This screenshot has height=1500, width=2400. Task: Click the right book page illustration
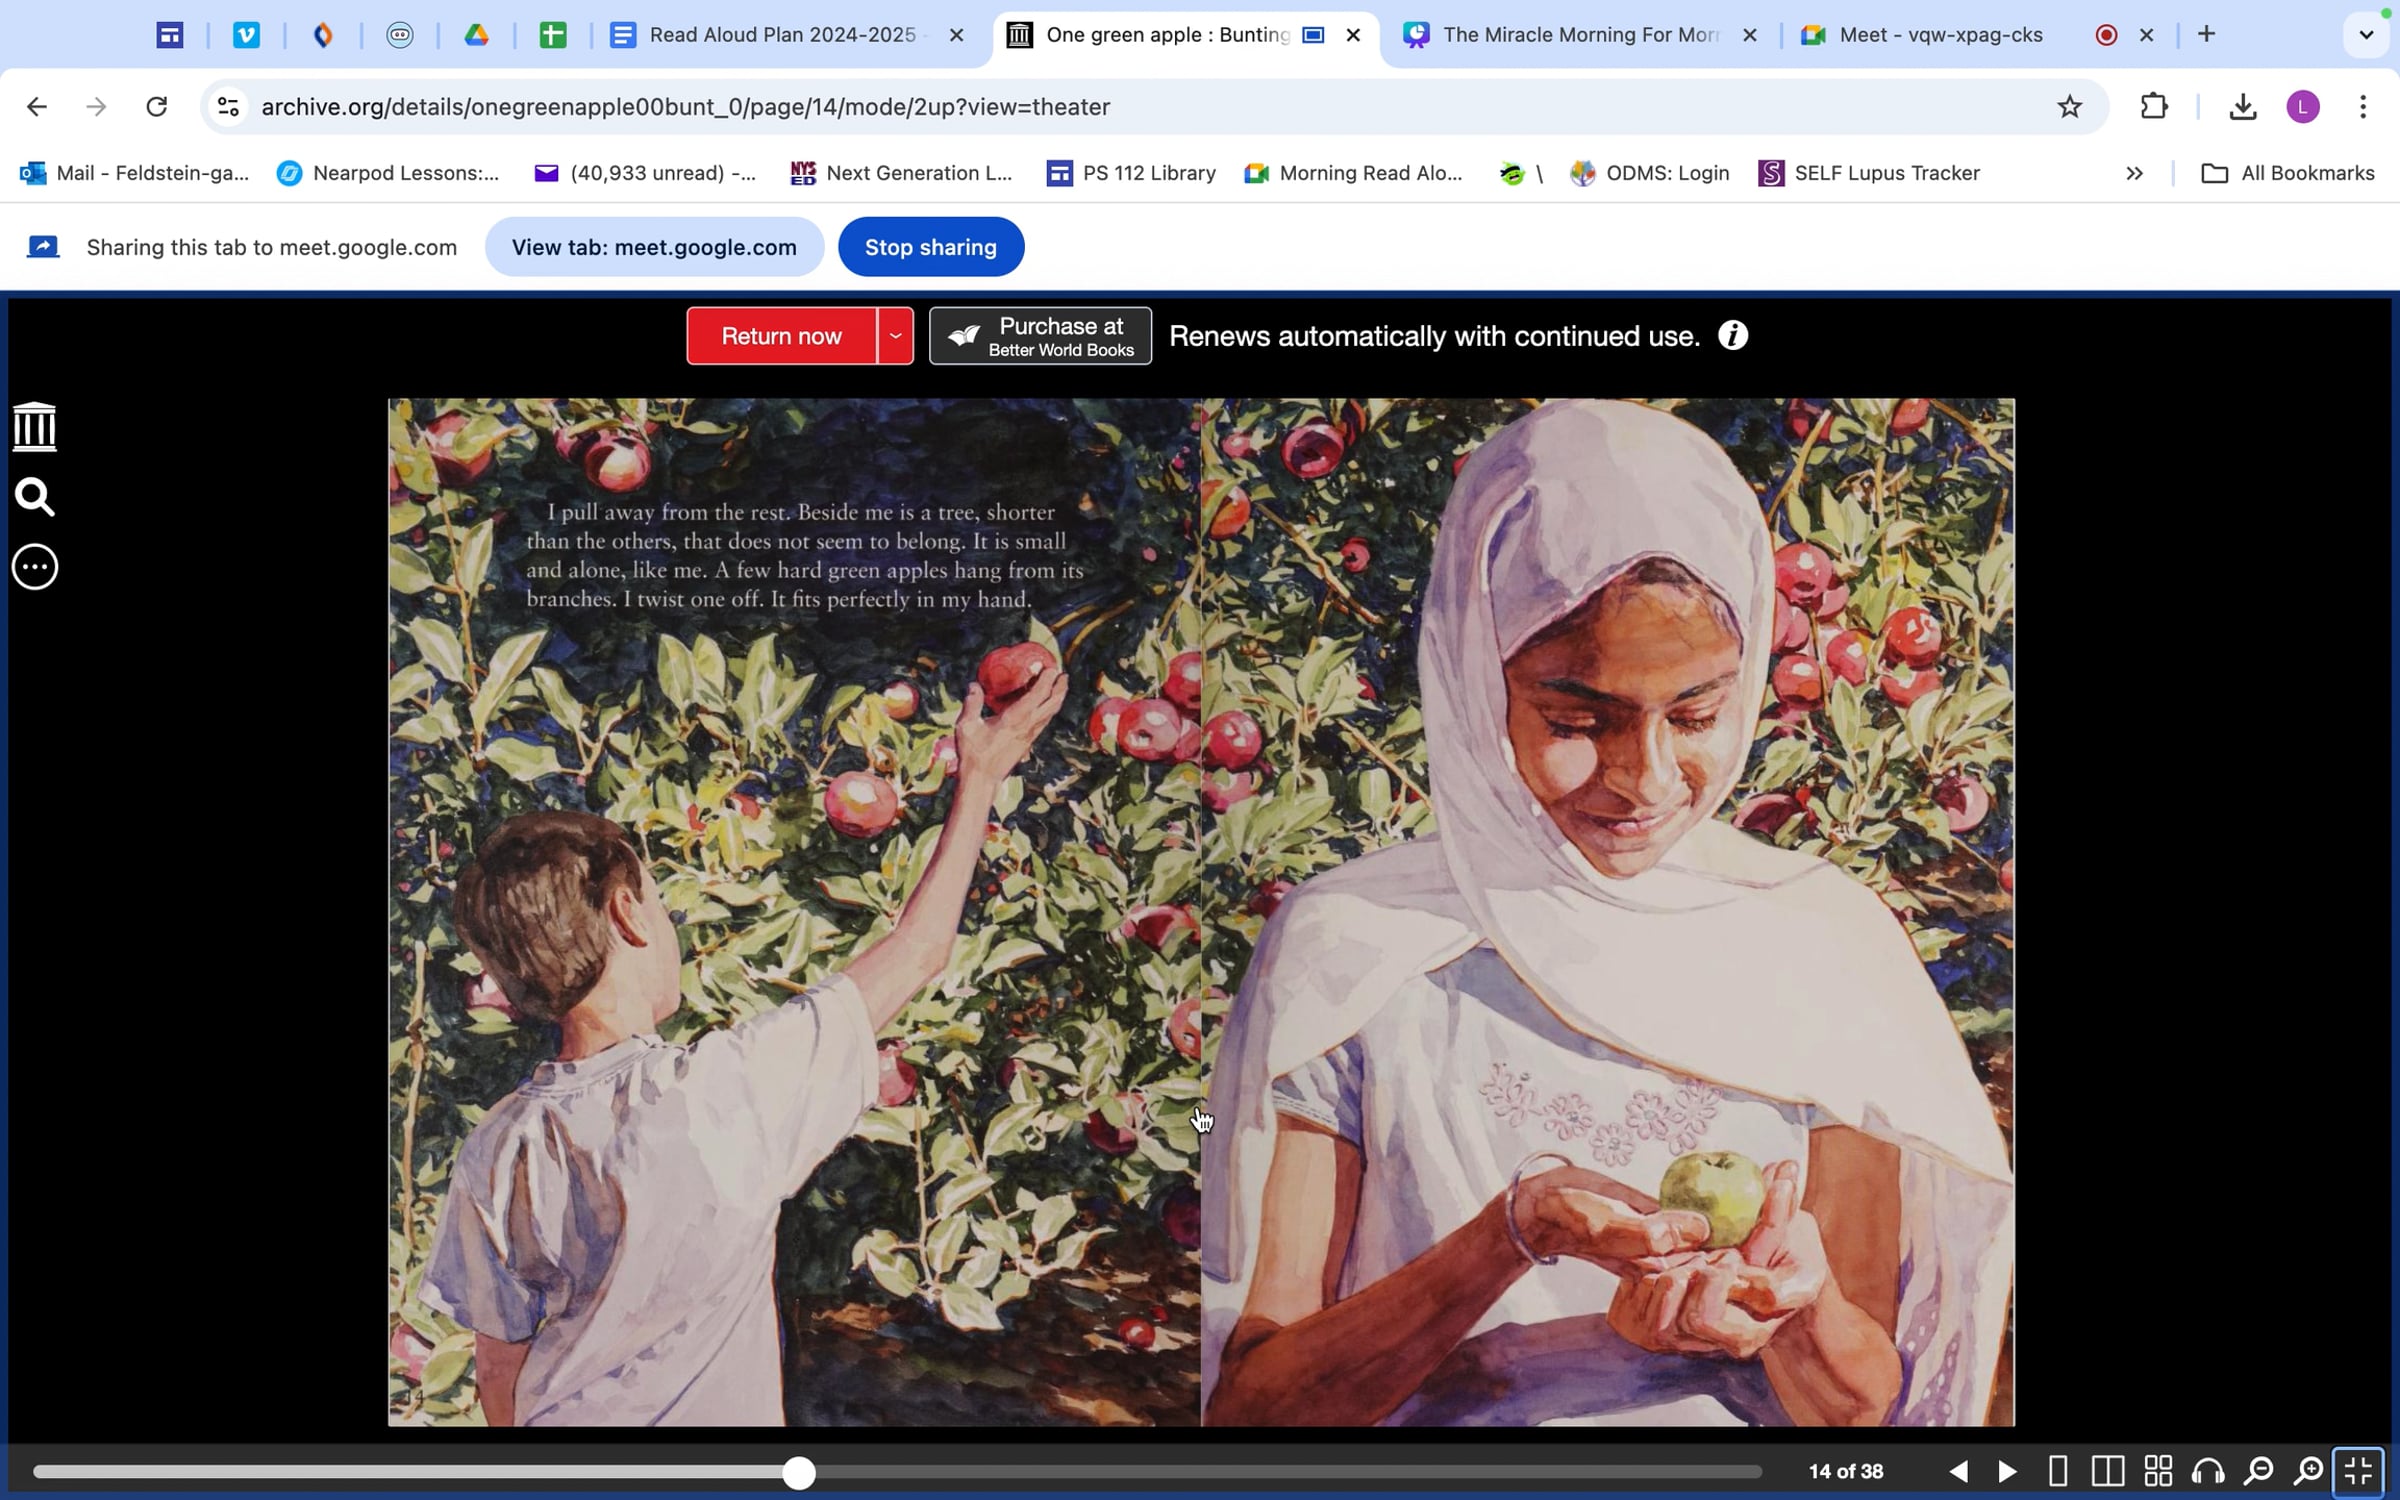tap(1608, 912)
